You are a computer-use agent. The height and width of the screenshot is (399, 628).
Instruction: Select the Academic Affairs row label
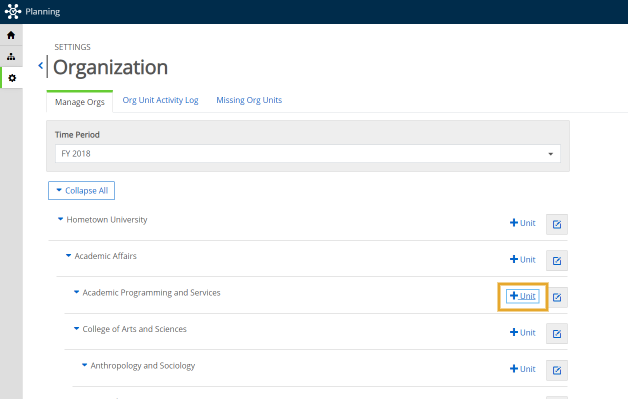(106, 256)
